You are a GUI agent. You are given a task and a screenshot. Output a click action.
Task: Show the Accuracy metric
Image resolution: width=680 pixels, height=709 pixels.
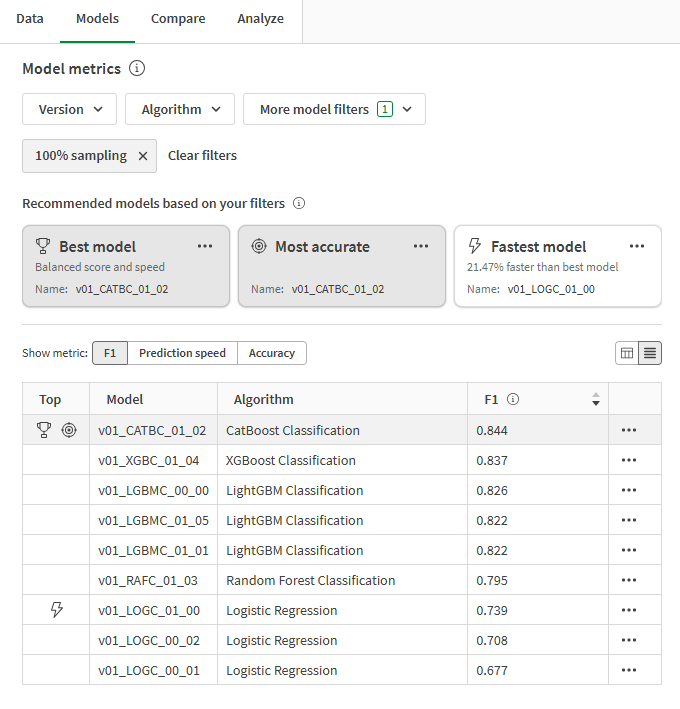[272, 353]
